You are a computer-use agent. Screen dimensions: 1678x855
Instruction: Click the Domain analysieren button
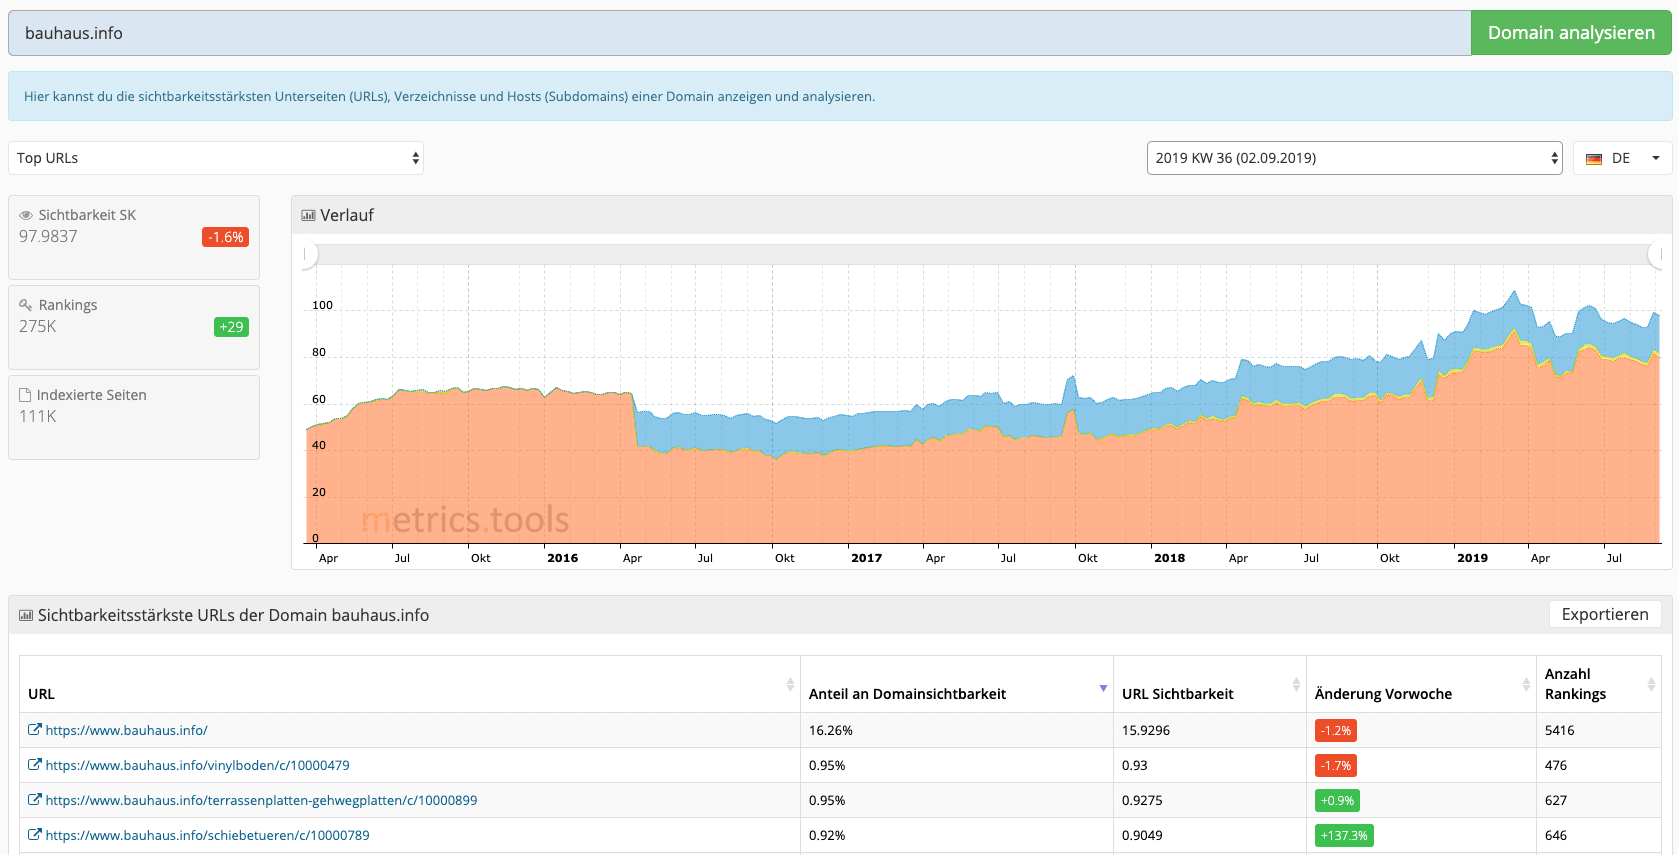click(x=1571, y=33)
